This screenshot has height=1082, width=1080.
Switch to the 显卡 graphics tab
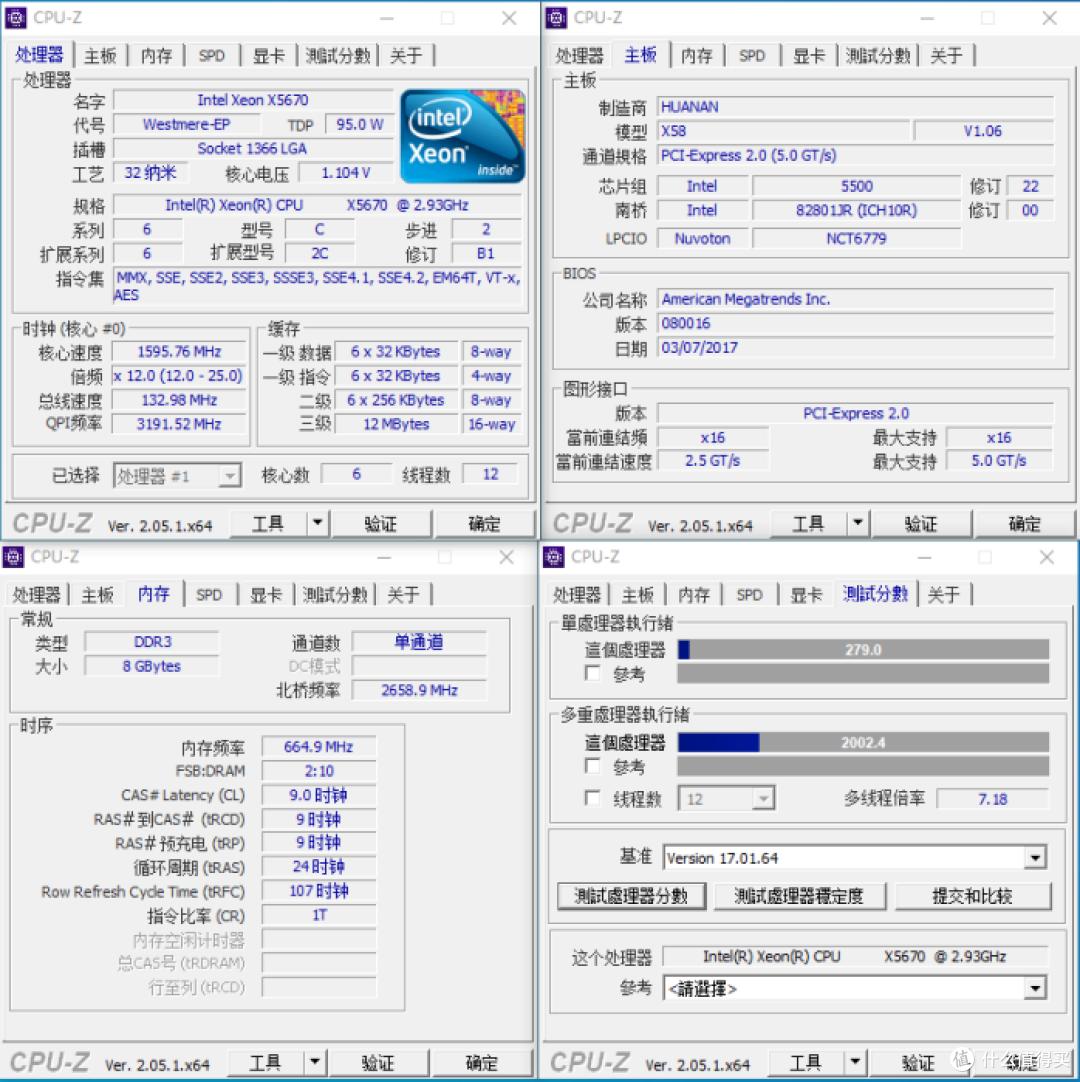[268, 56]
